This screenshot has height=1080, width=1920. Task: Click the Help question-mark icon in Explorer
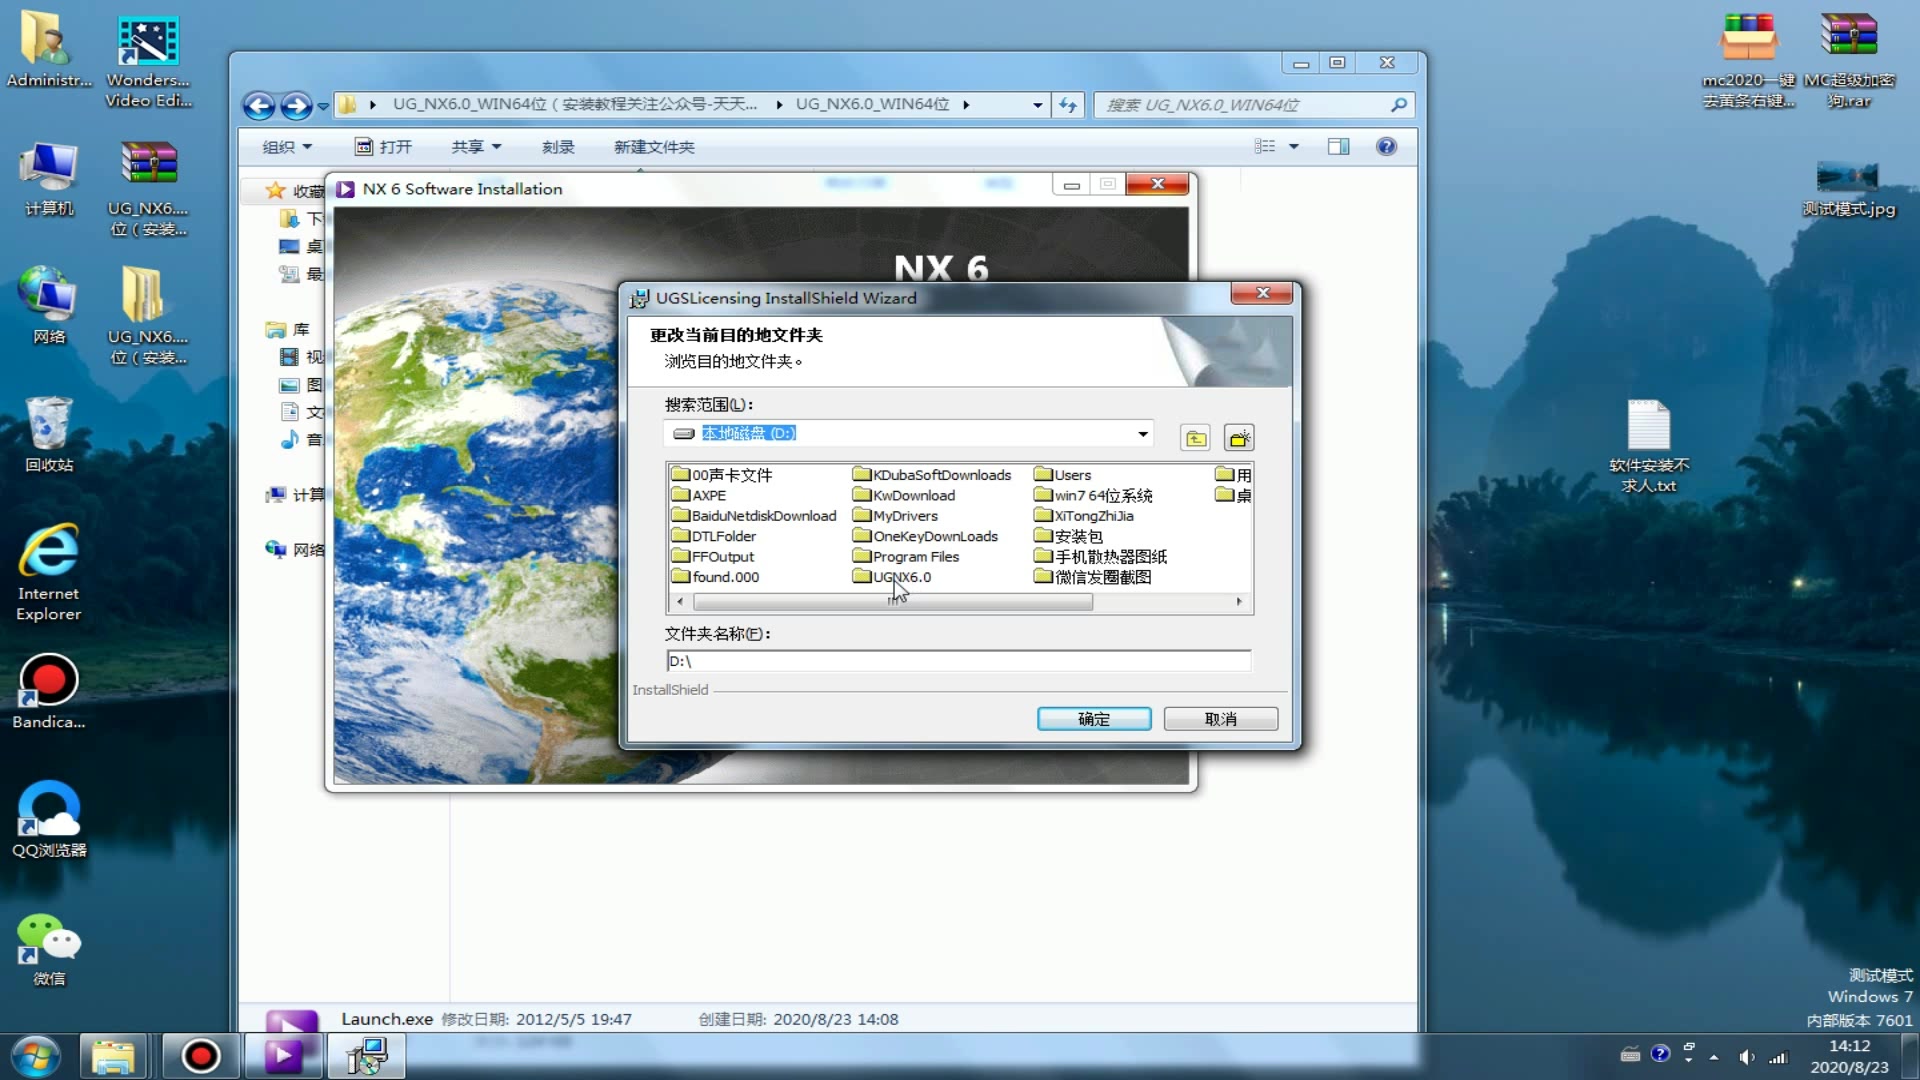(1386, 146)
